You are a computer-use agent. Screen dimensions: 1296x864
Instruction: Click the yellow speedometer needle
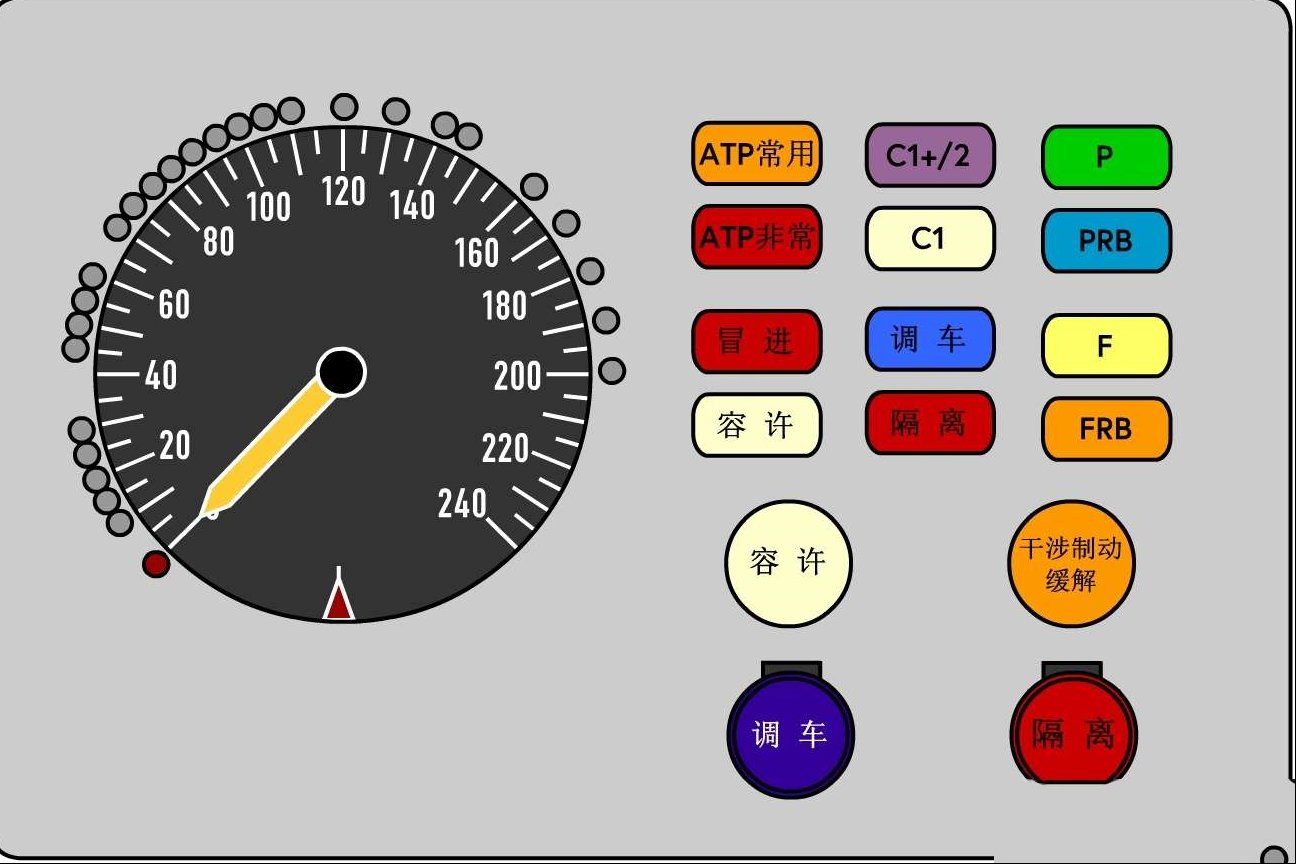click(x=268, y=450)
